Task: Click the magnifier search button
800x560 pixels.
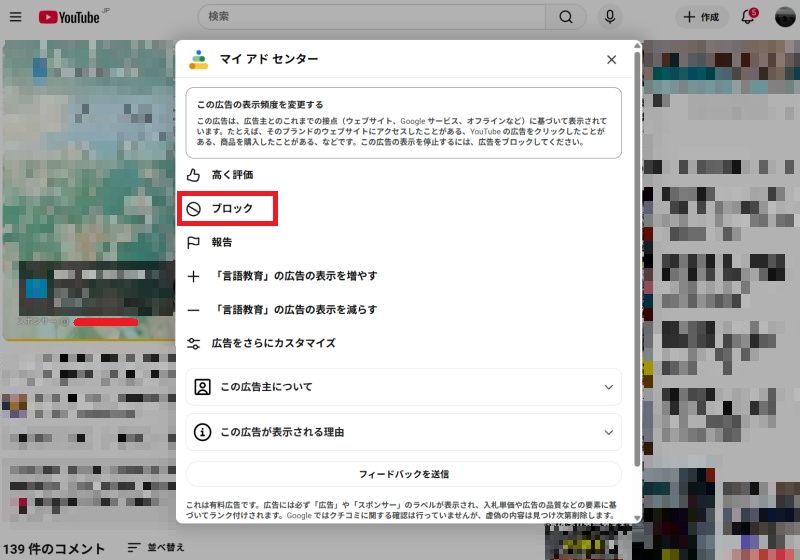Action: (x=566, y=17)
